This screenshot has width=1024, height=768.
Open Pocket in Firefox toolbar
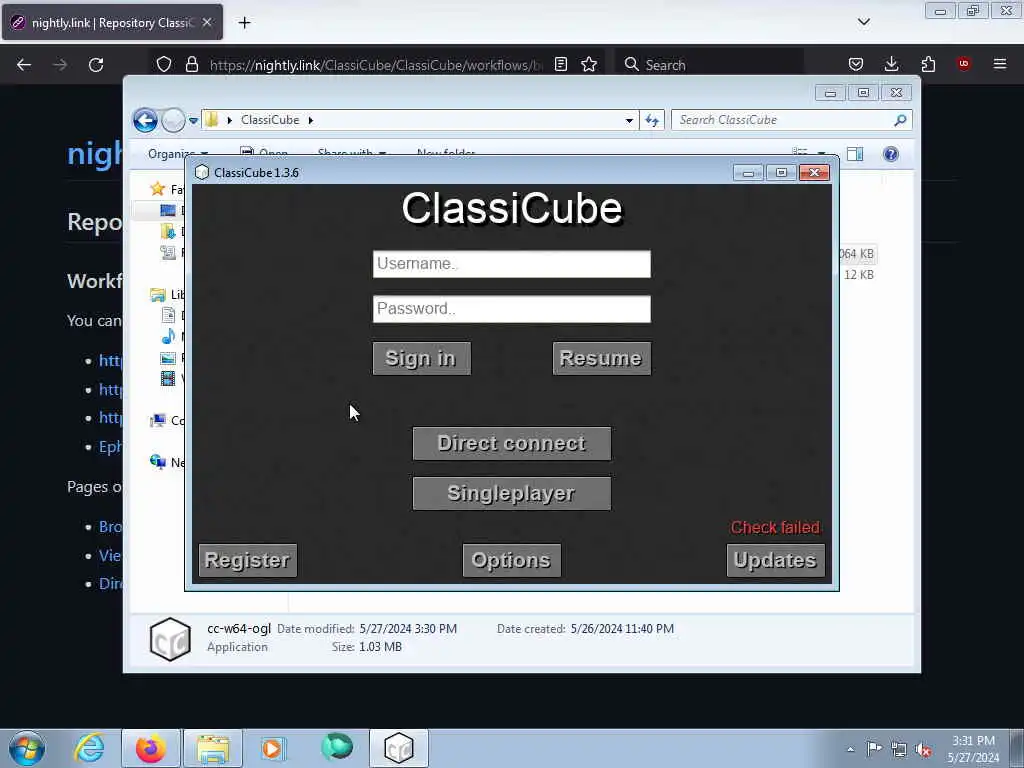(856, 64)
